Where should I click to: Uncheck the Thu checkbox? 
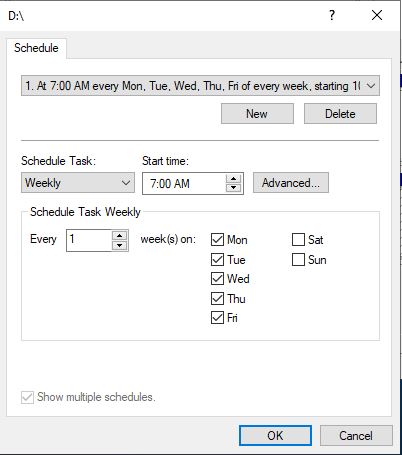pyautogui.click(x=217, y=298)
